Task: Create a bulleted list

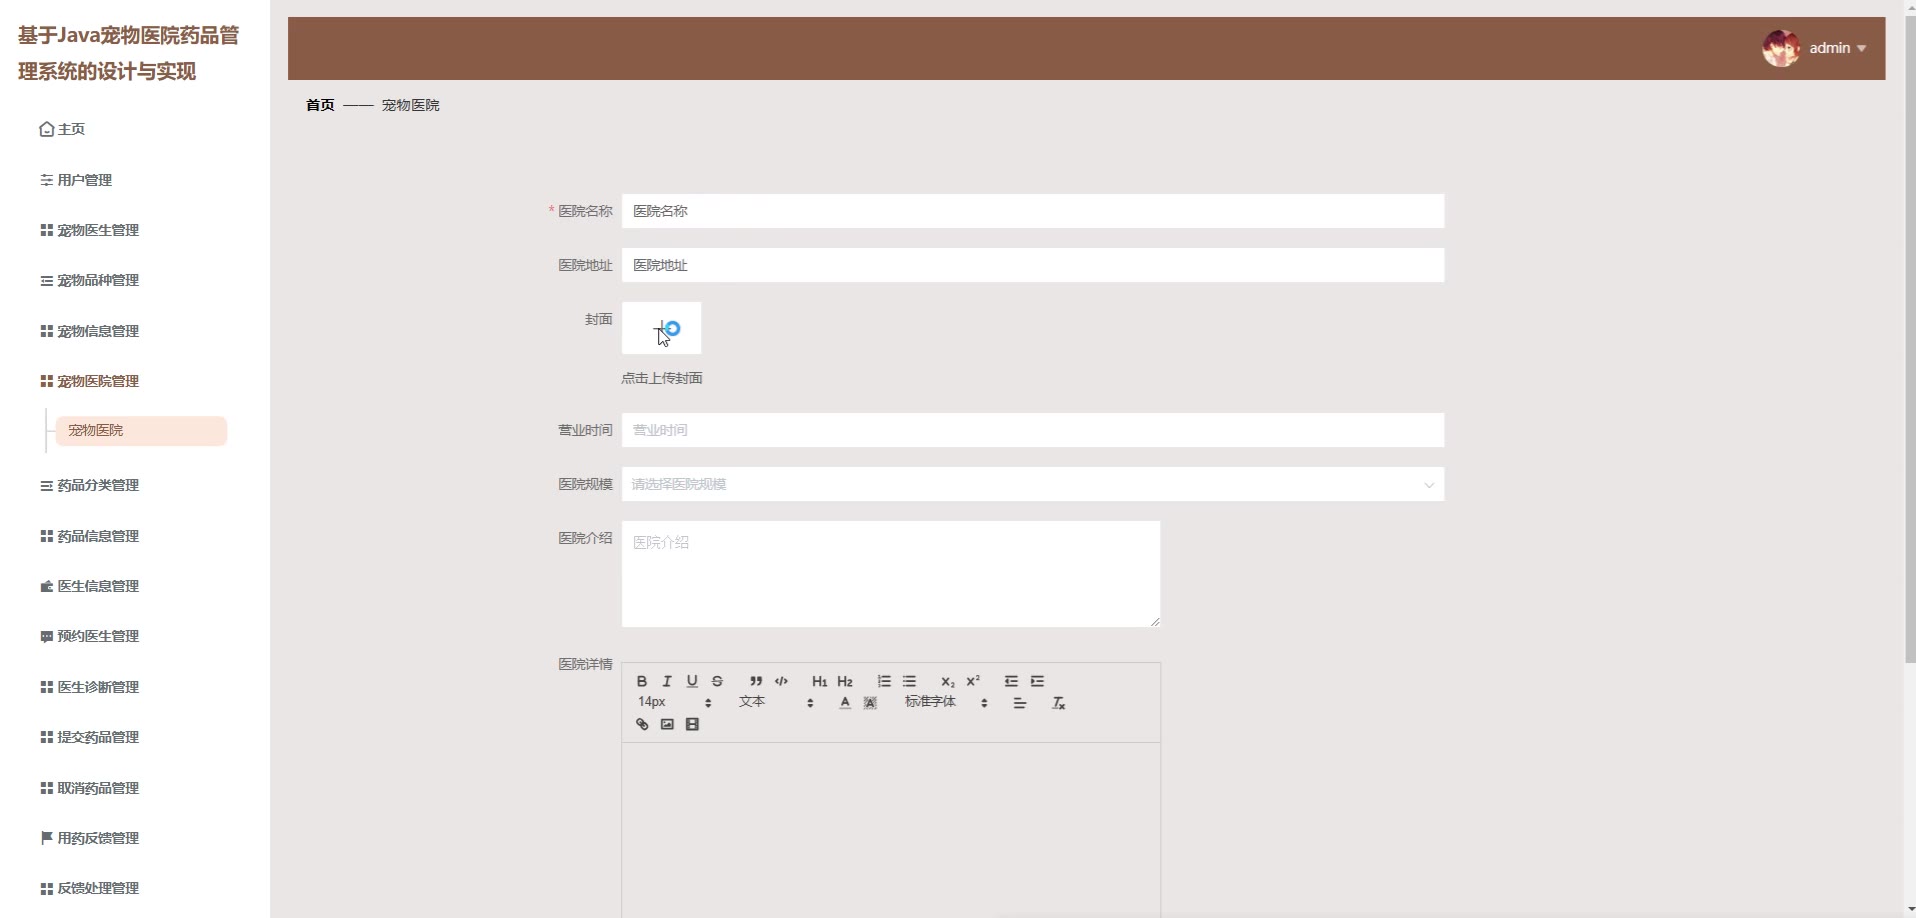Action: point(909,681)
